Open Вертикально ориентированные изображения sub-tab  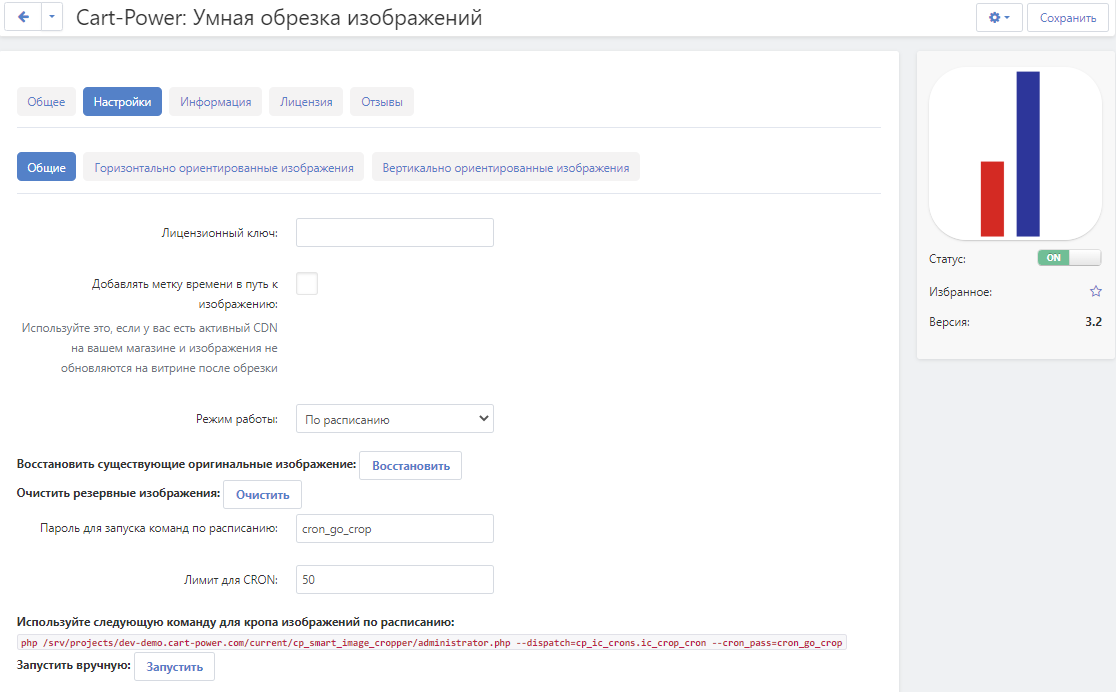coord(505,167)
